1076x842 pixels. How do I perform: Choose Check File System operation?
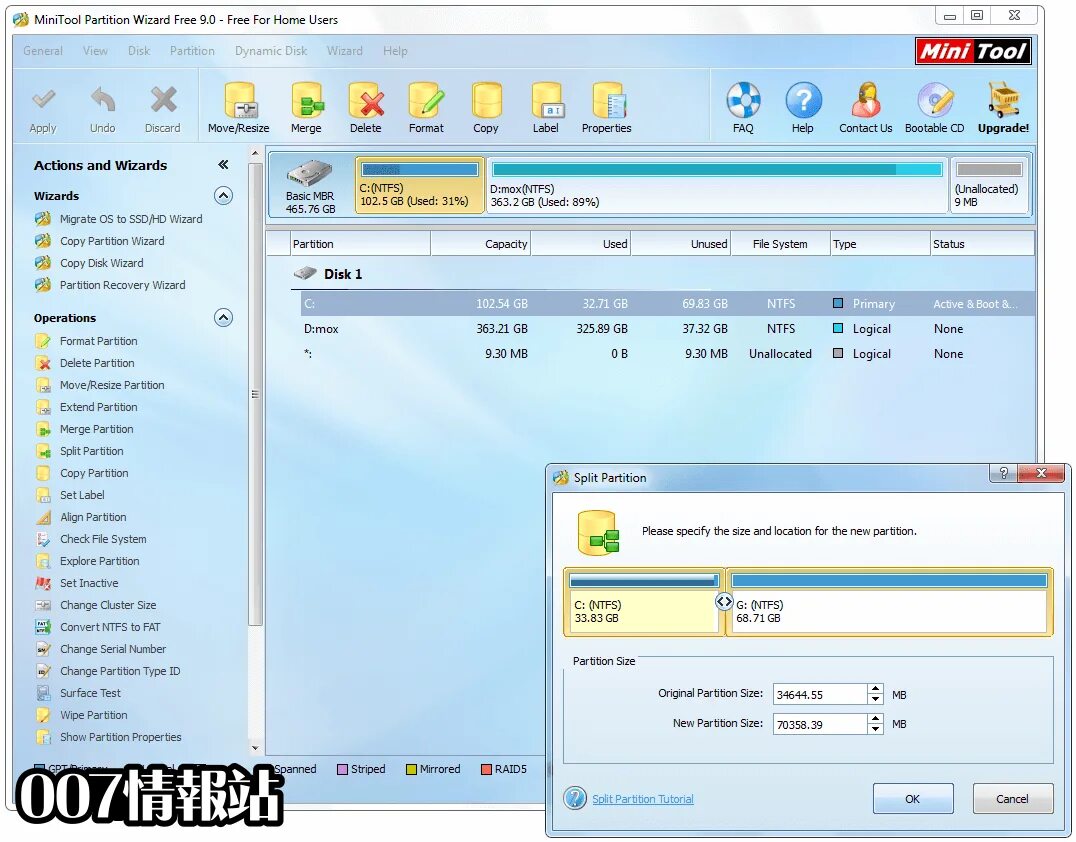103,539
